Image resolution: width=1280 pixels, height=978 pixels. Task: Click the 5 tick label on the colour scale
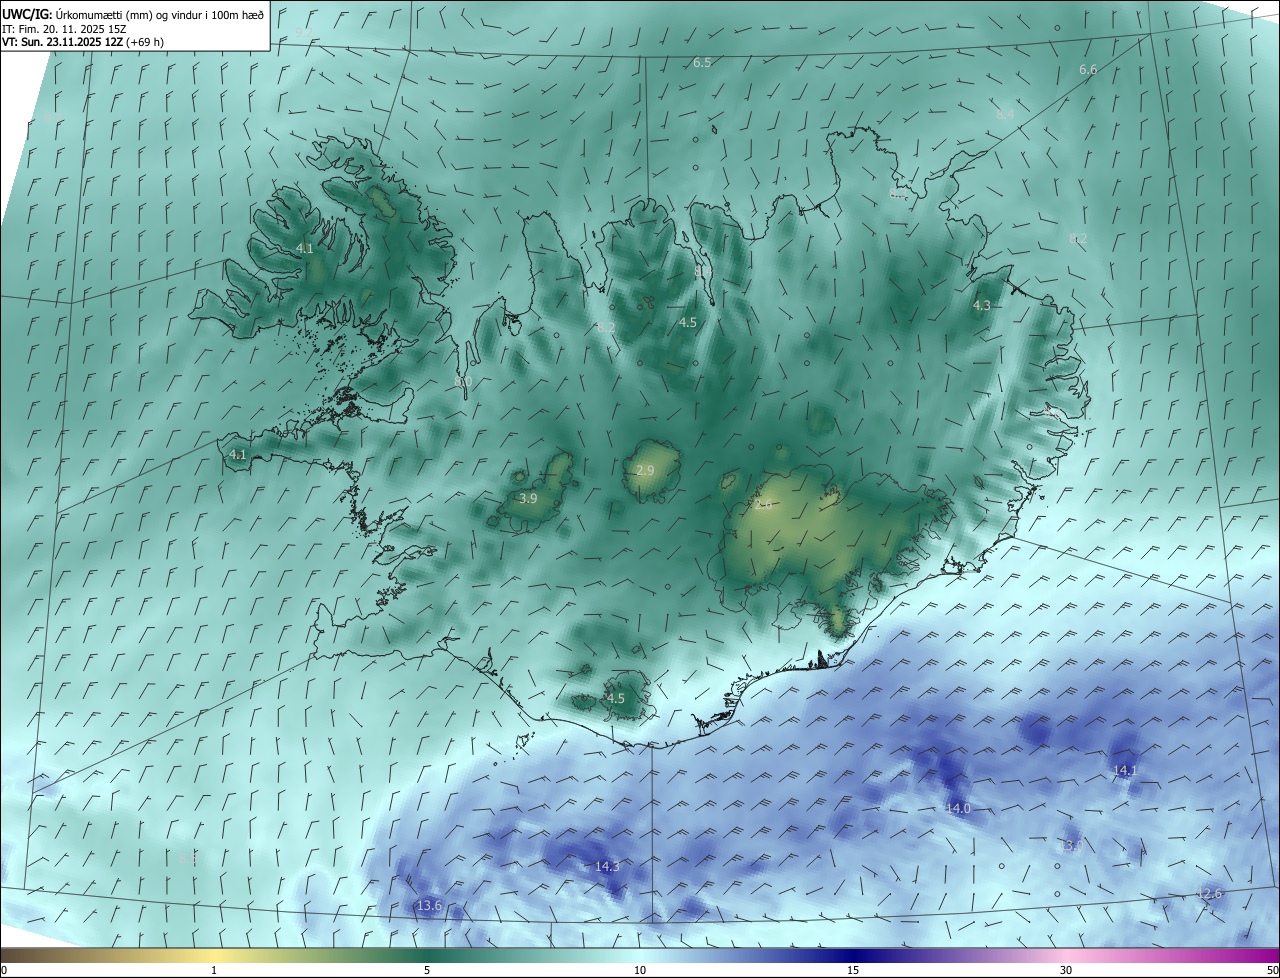[x=427, y=970]
